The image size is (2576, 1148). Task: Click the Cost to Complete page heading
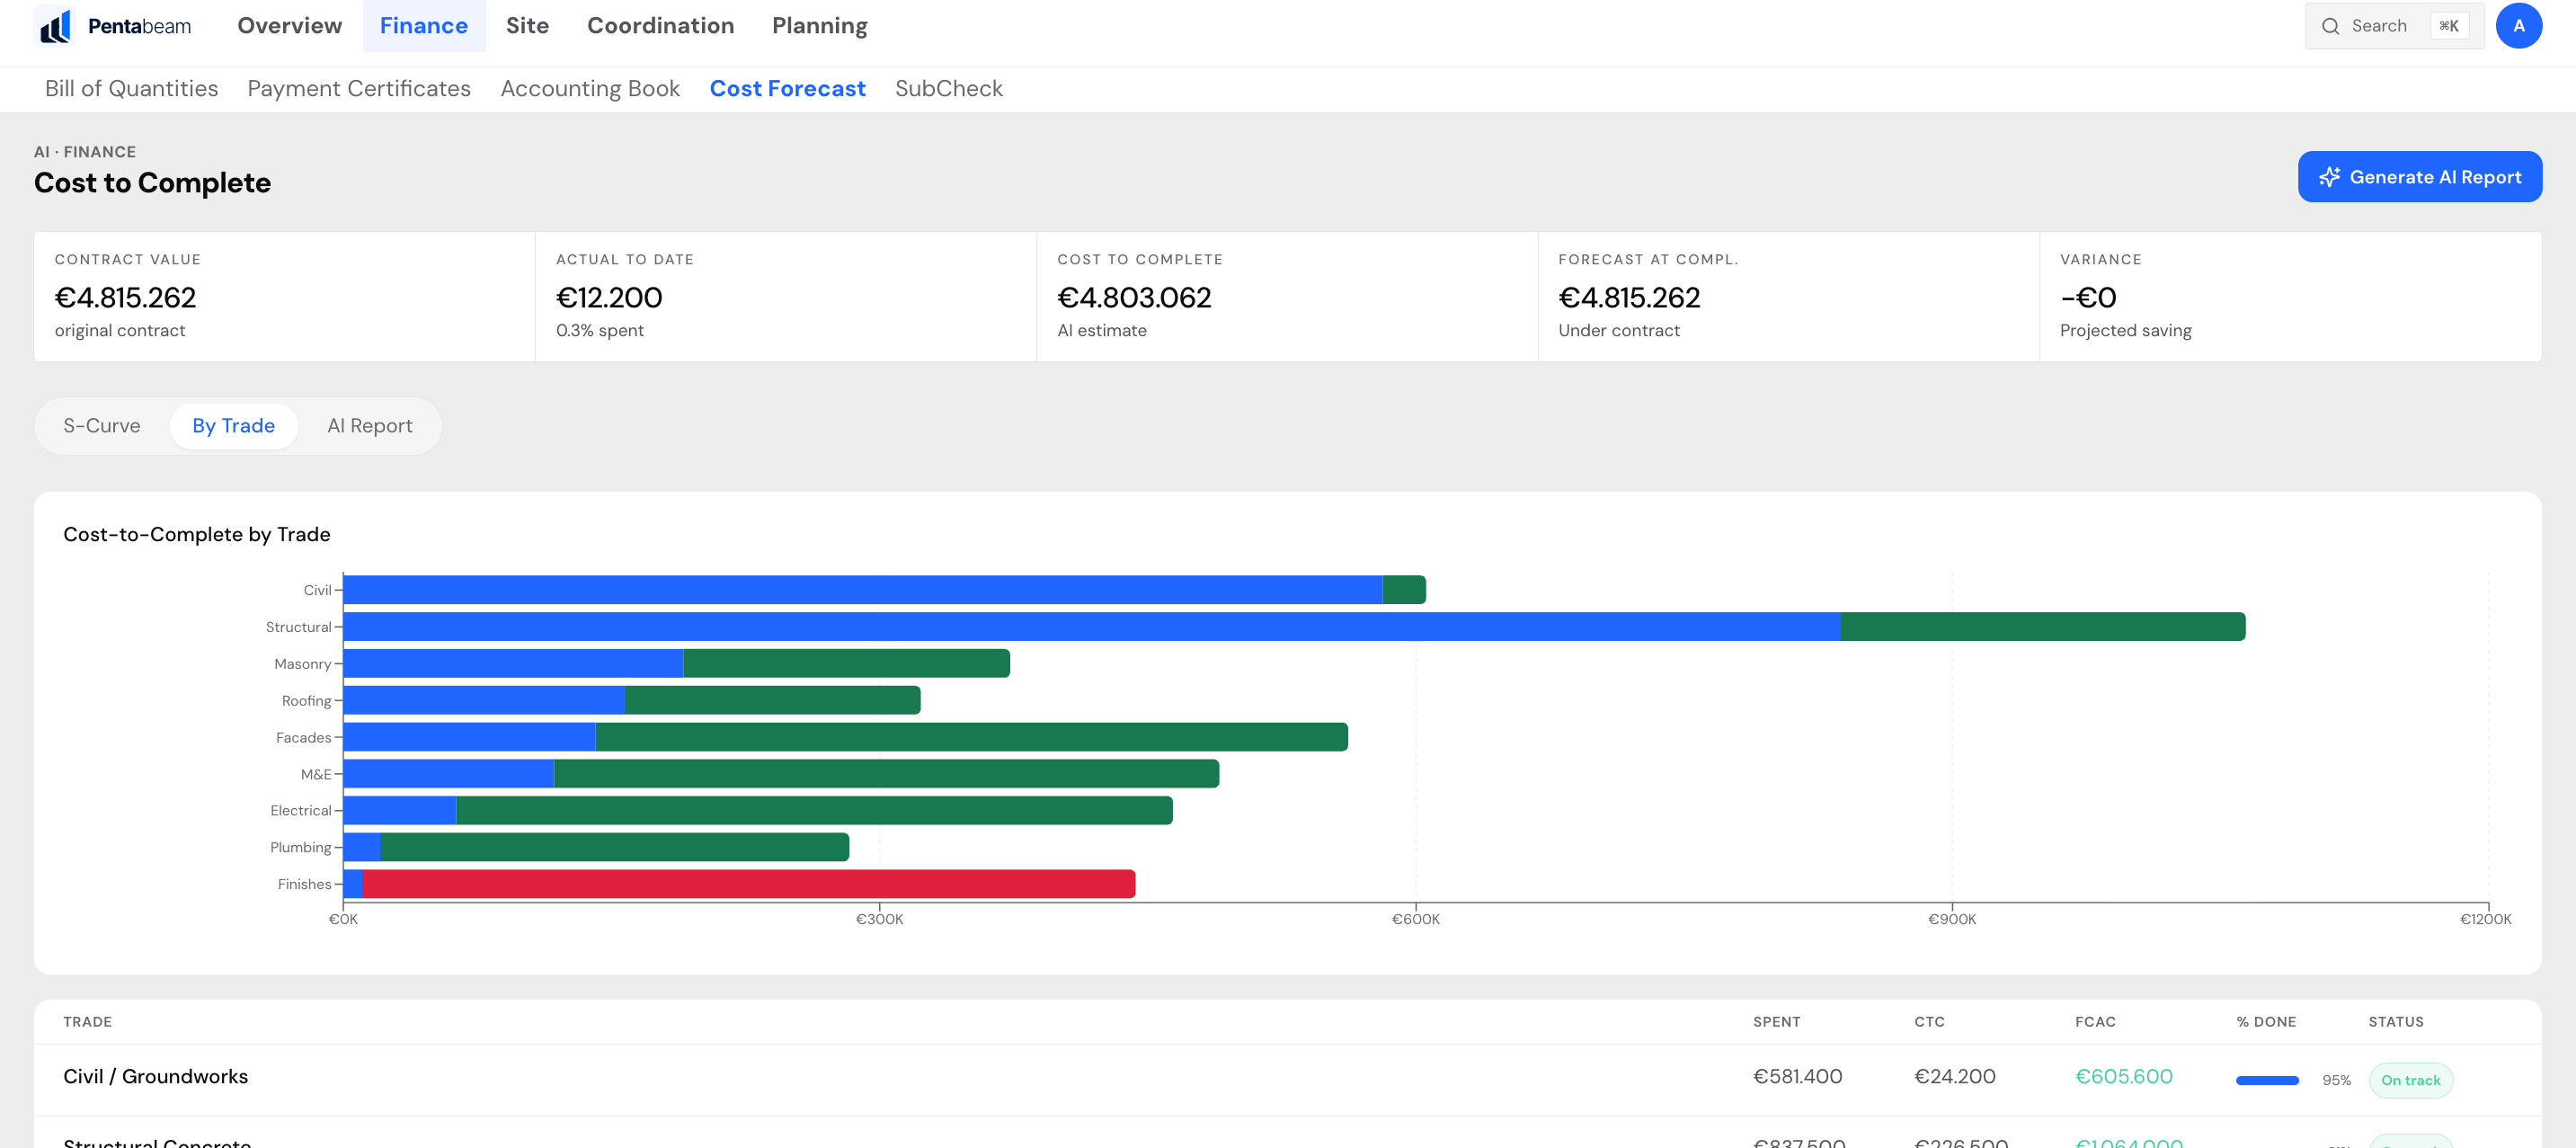[x=152, y=183]
